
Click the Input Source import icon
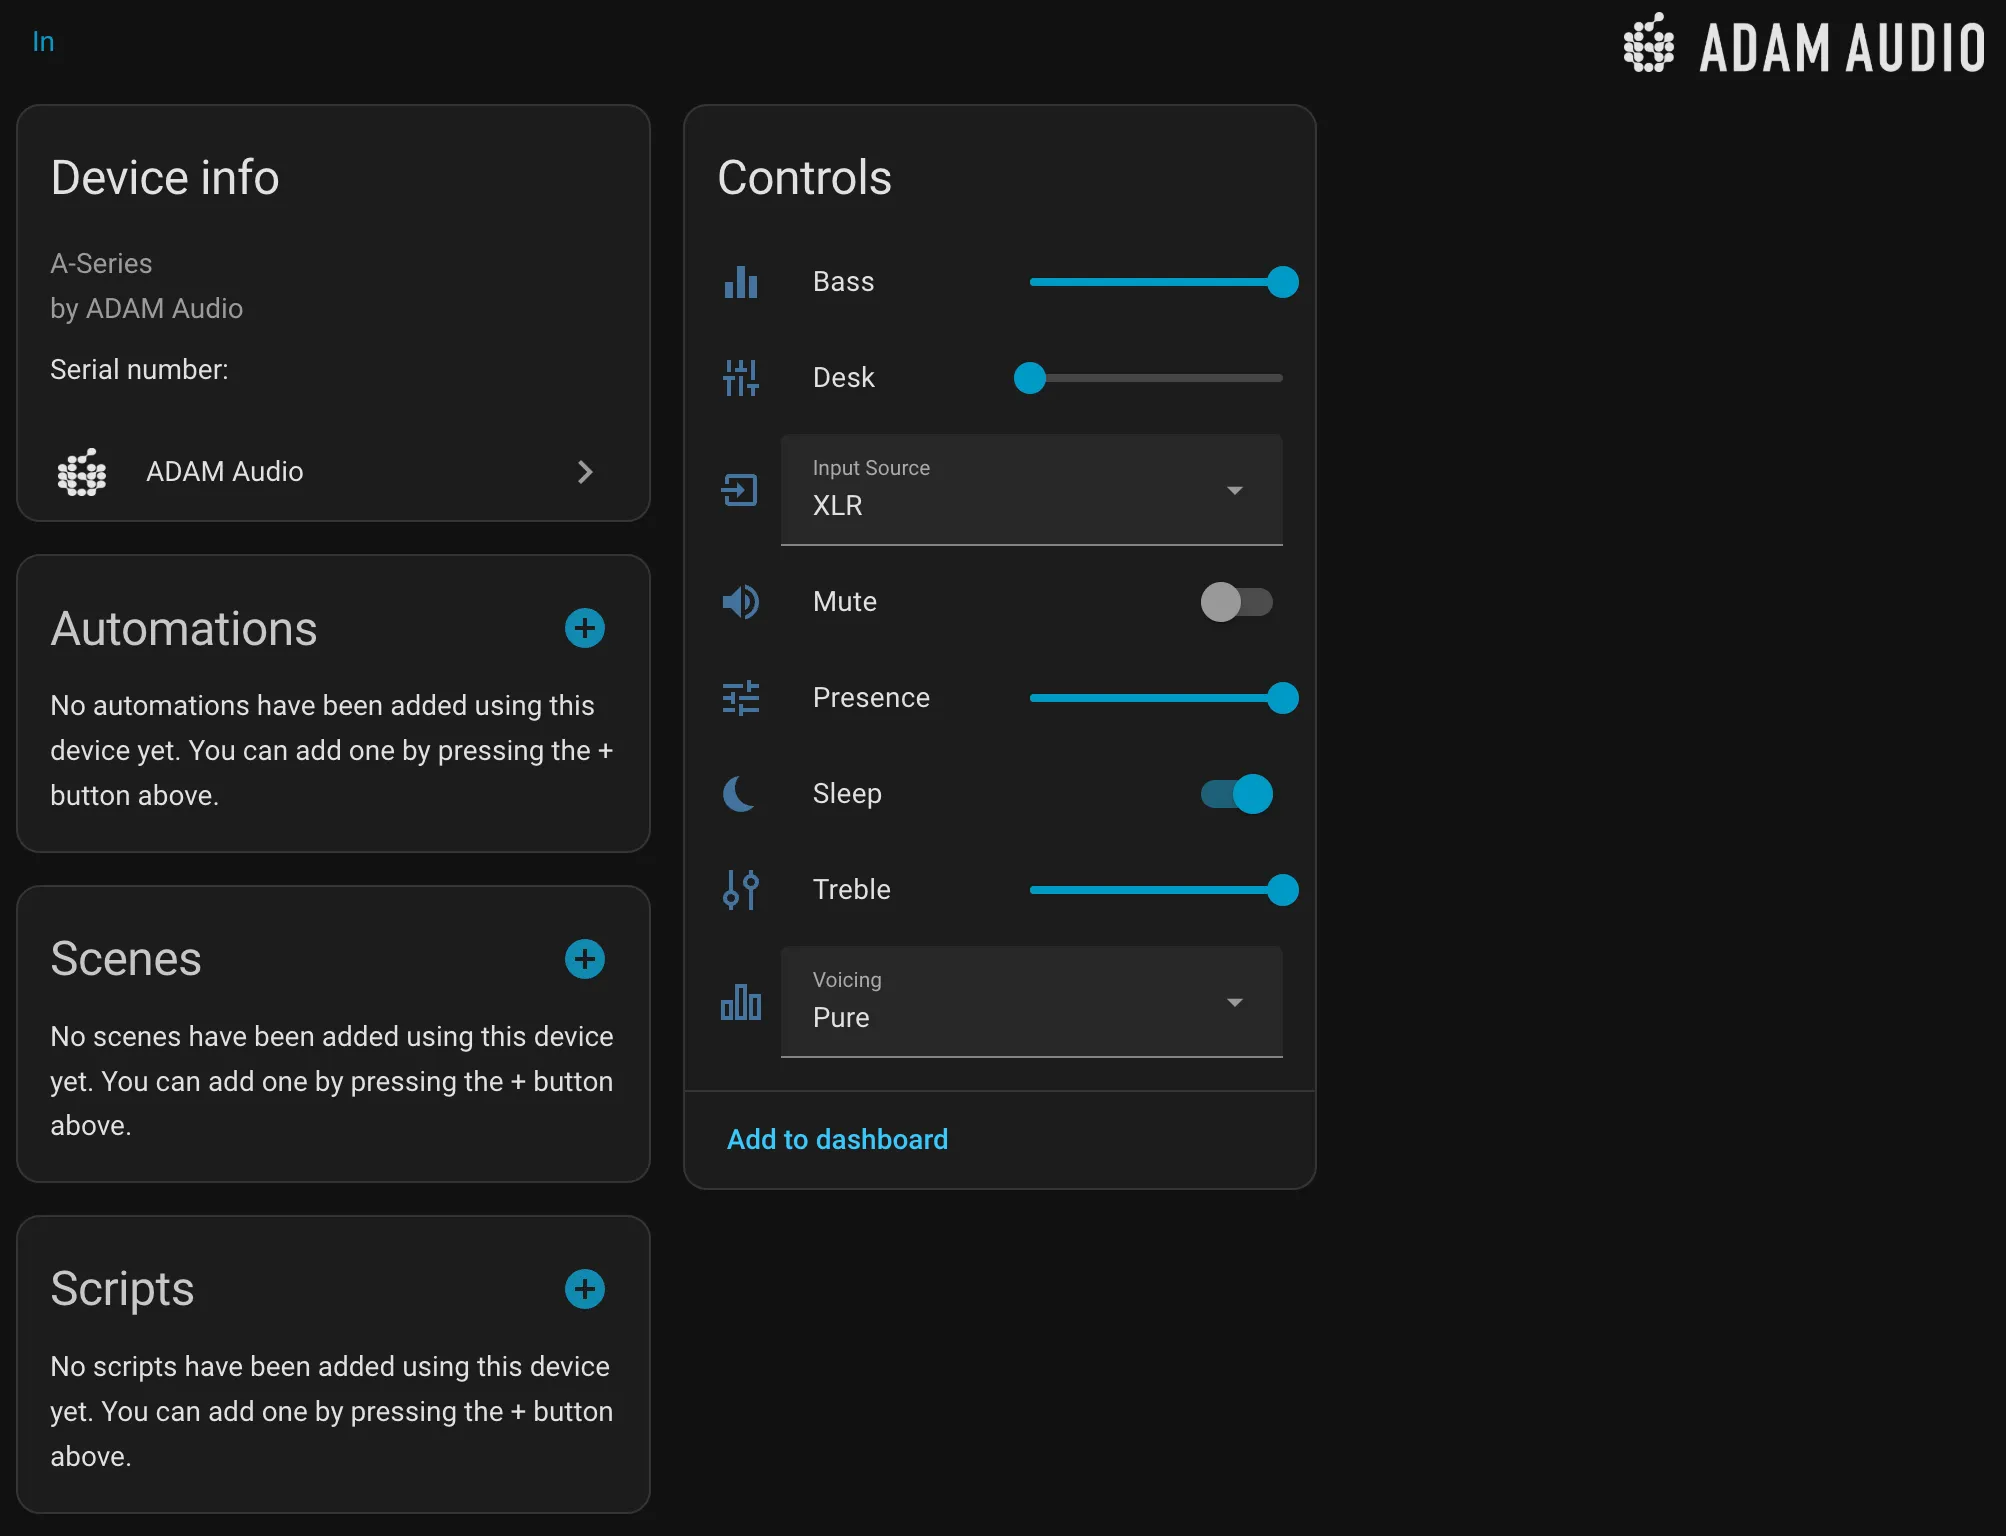point(740,490)
